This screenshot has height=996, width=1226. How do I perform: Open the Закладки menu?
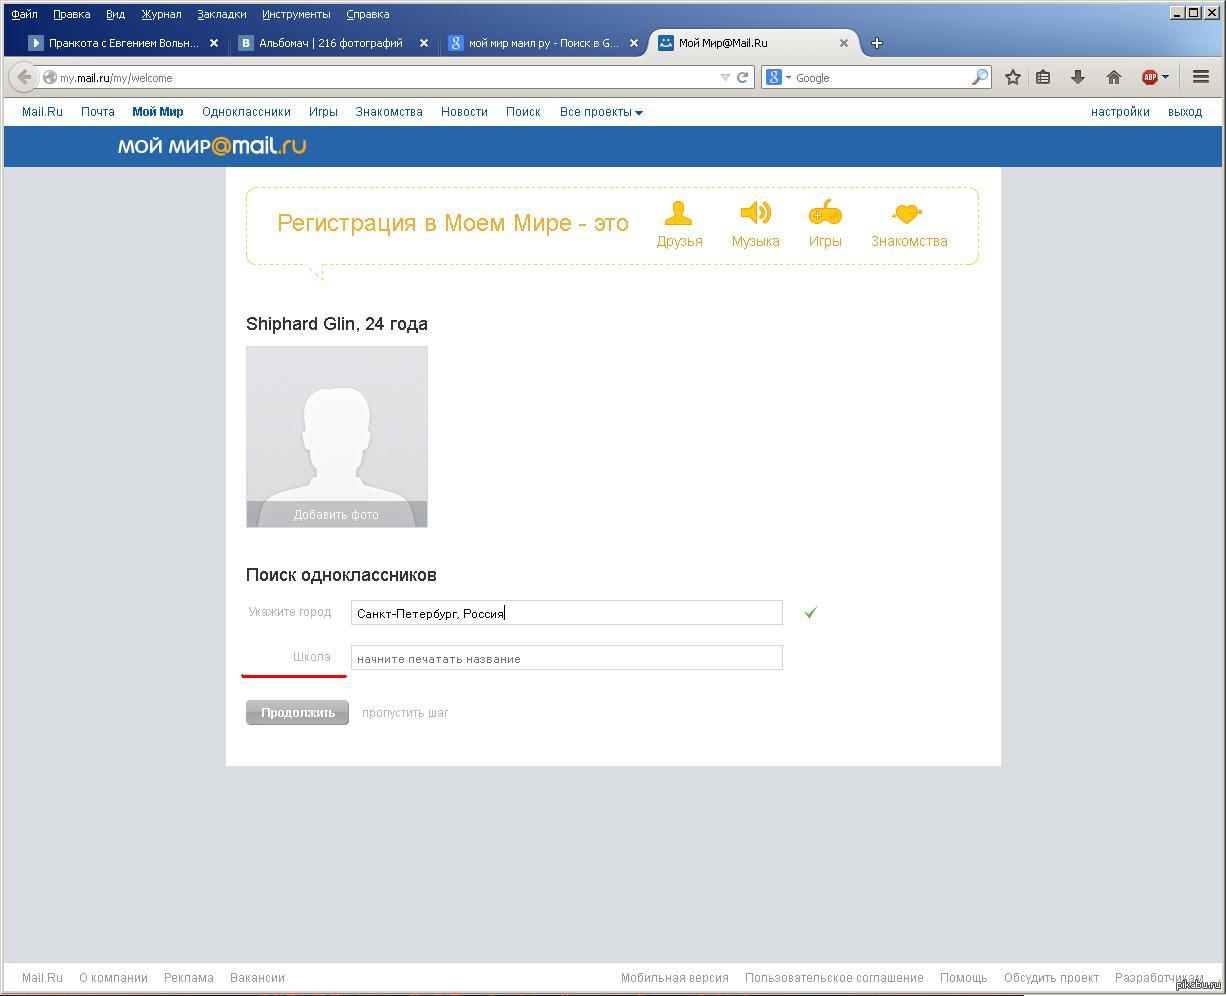click(x=221, y=14)
